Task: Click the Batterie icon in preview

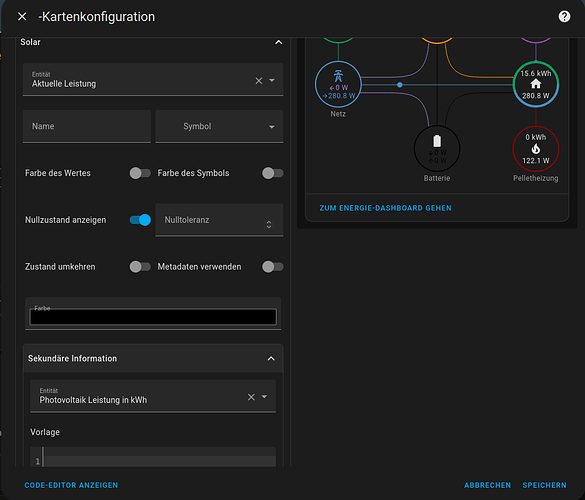Action: (x=437, y=141)
